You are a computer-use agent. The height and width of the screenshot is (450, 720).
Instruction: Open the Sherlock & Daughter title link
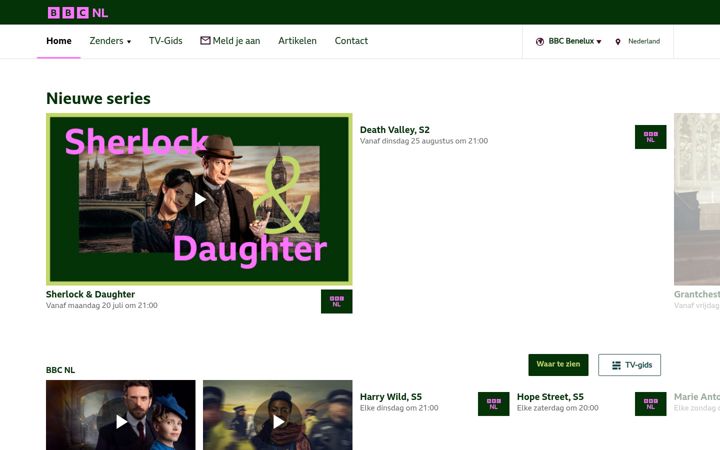pyautogui.click(x=90, y=294)
